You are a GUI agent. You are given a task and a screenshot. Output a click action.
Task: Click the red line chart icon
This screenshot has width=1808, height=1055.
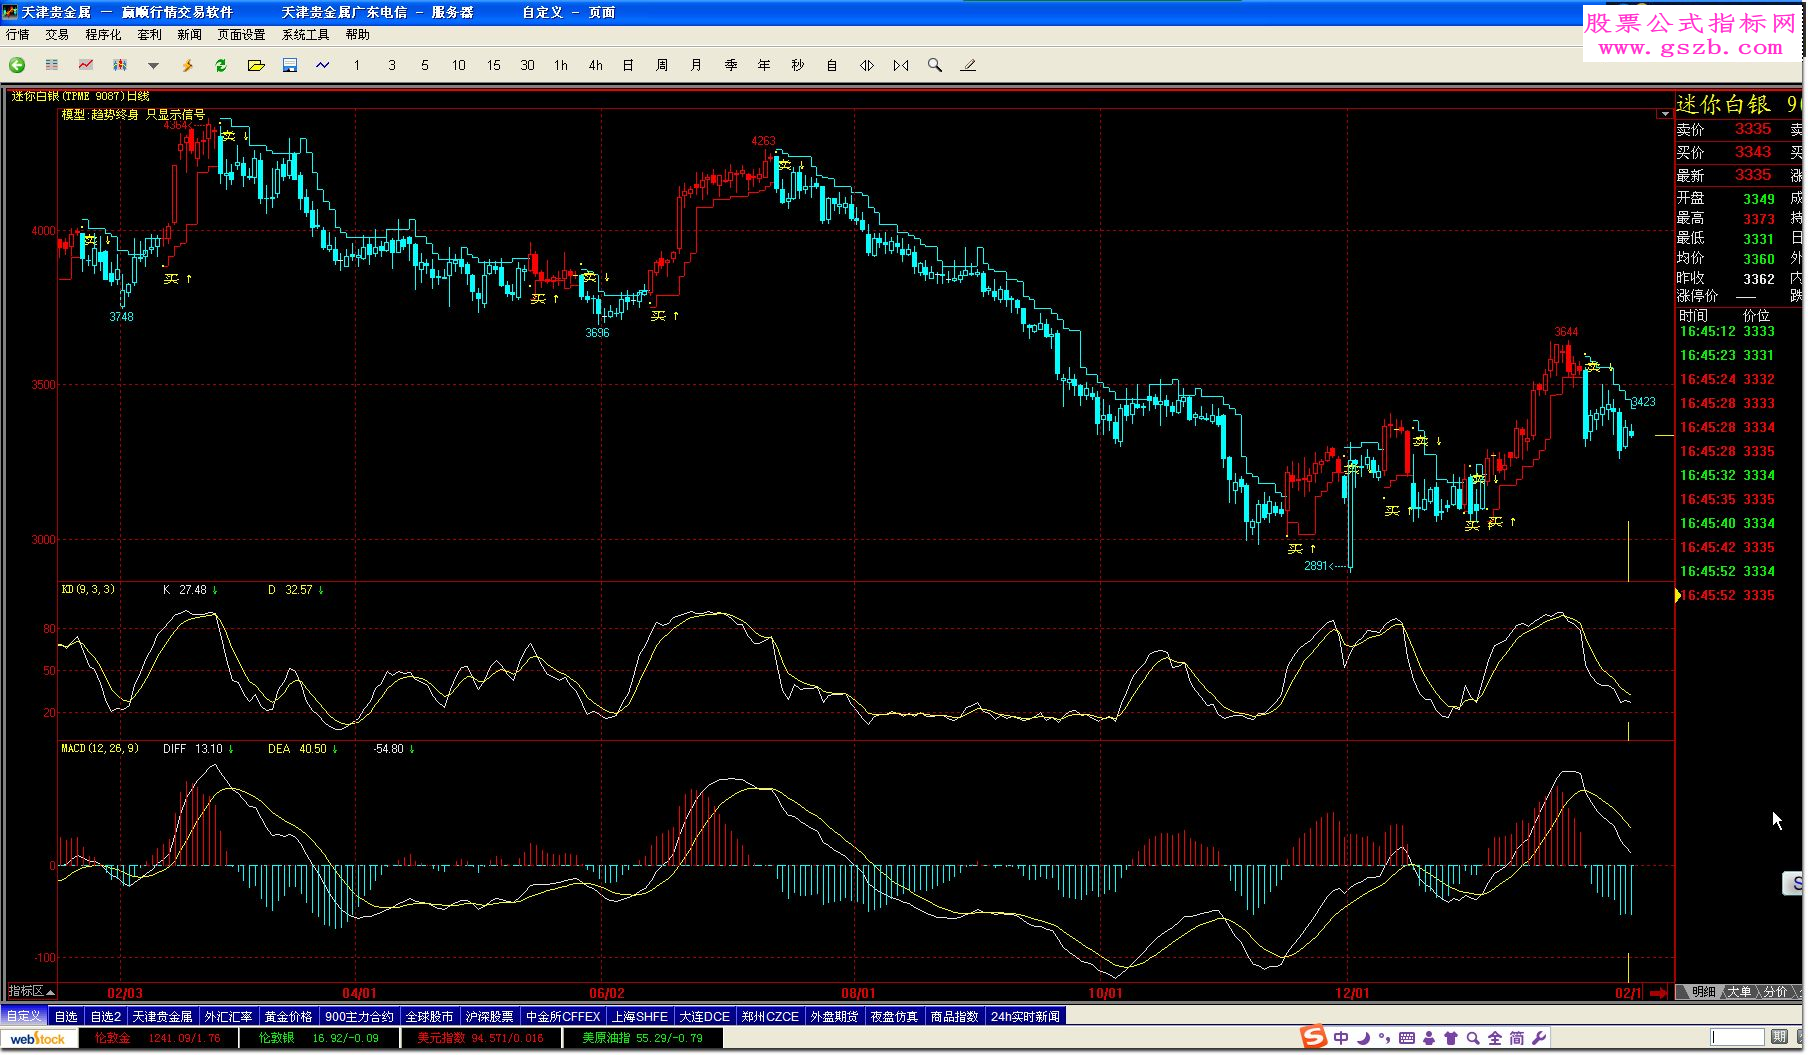click(x=86, y=65)
